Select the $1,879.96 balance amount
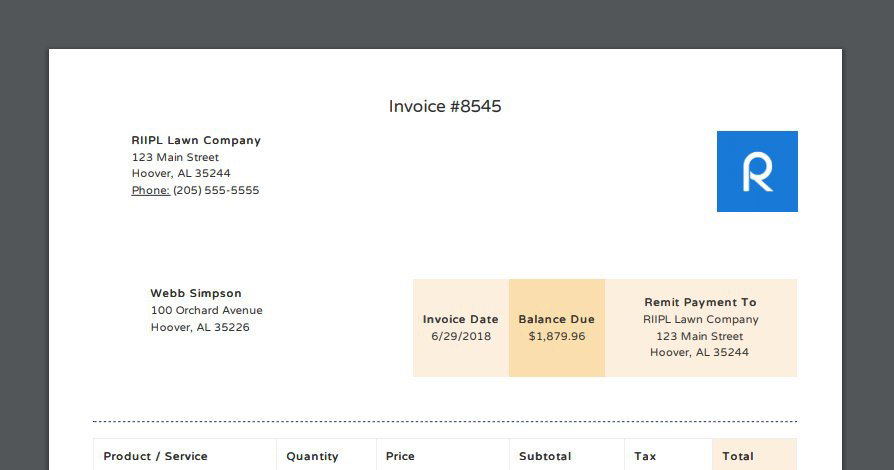Viewport: 894px width, 470px height. pyautogui.click(x=557, y=336)
